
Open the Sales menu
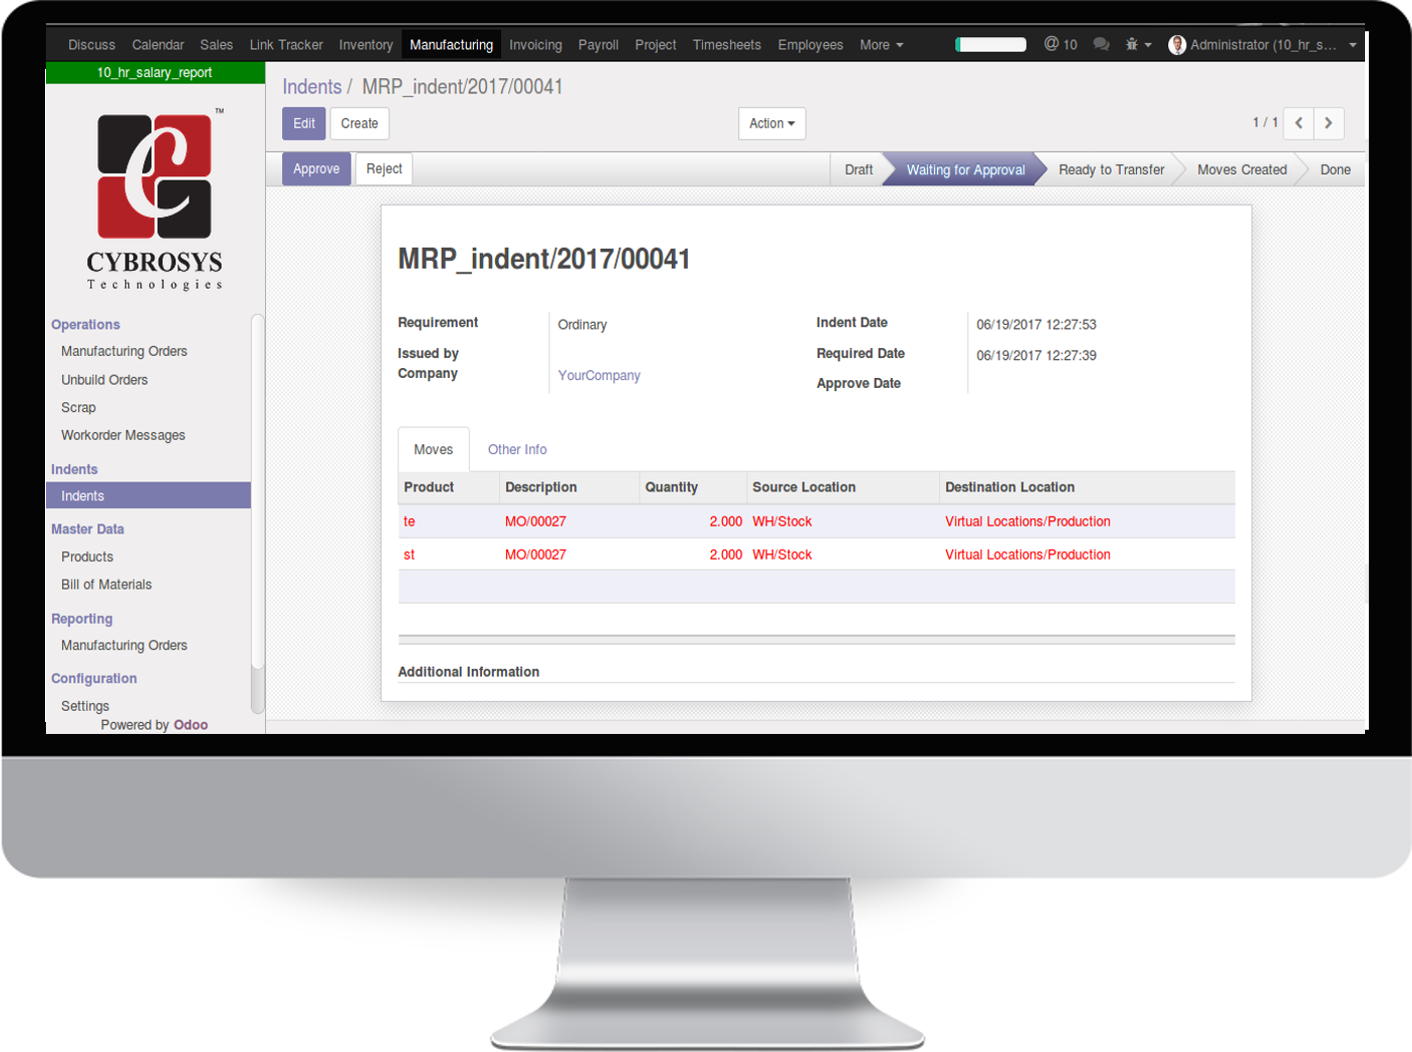pyautogui.click(x=216, y=45)
